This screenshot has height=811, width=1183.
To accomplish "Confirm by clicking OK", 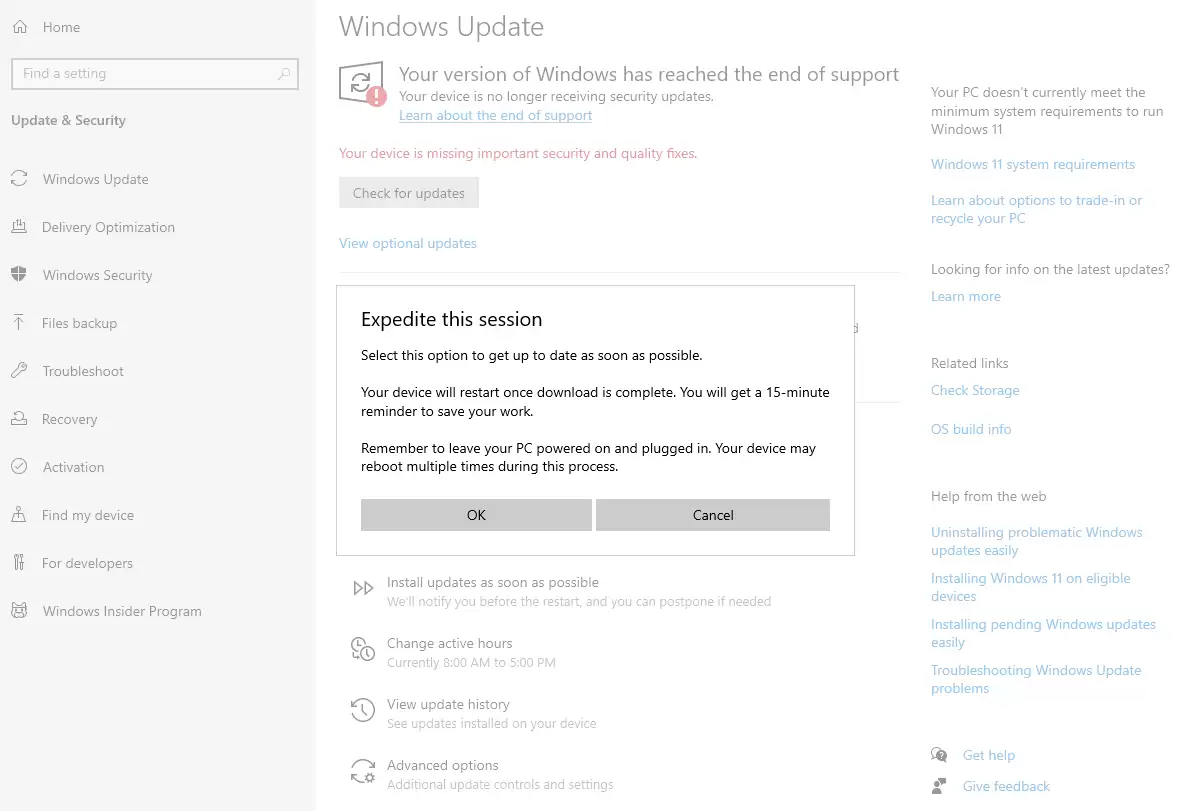I will (476, 514).
